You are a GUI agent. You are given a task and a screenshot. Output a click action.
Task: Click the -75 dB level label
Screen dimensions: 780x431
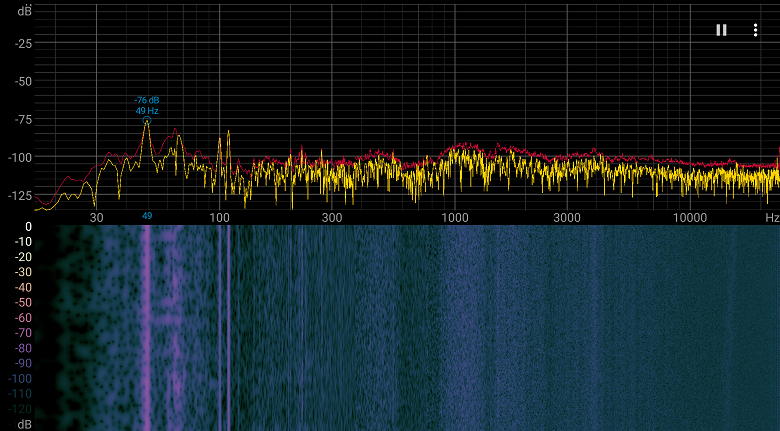pyautogui.click(x=23, y=119)
